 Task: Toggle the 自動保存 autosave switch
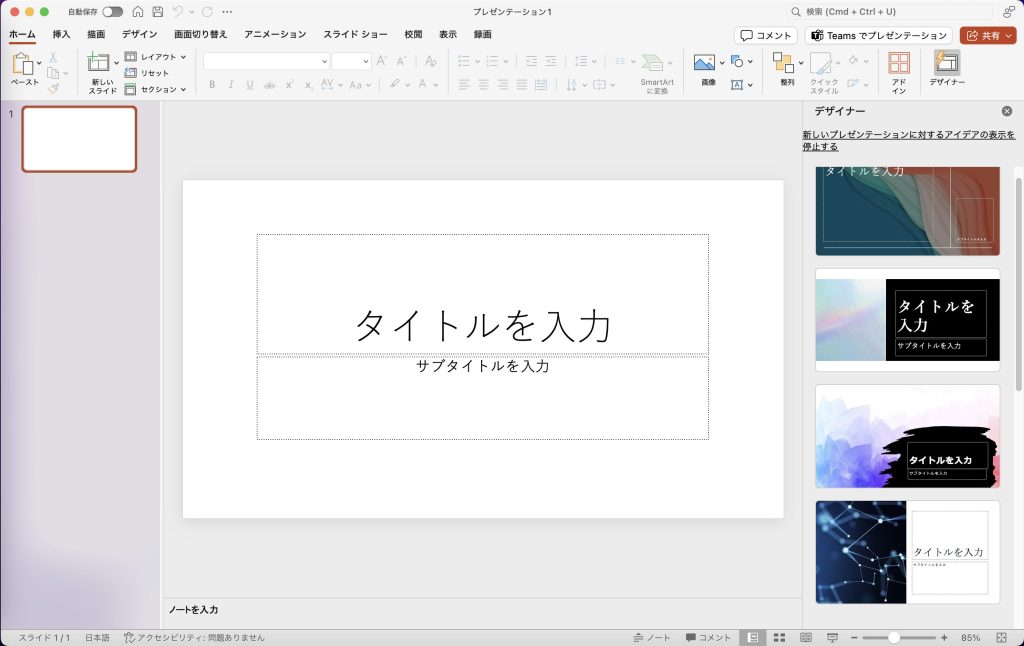(x=112, y=12)
